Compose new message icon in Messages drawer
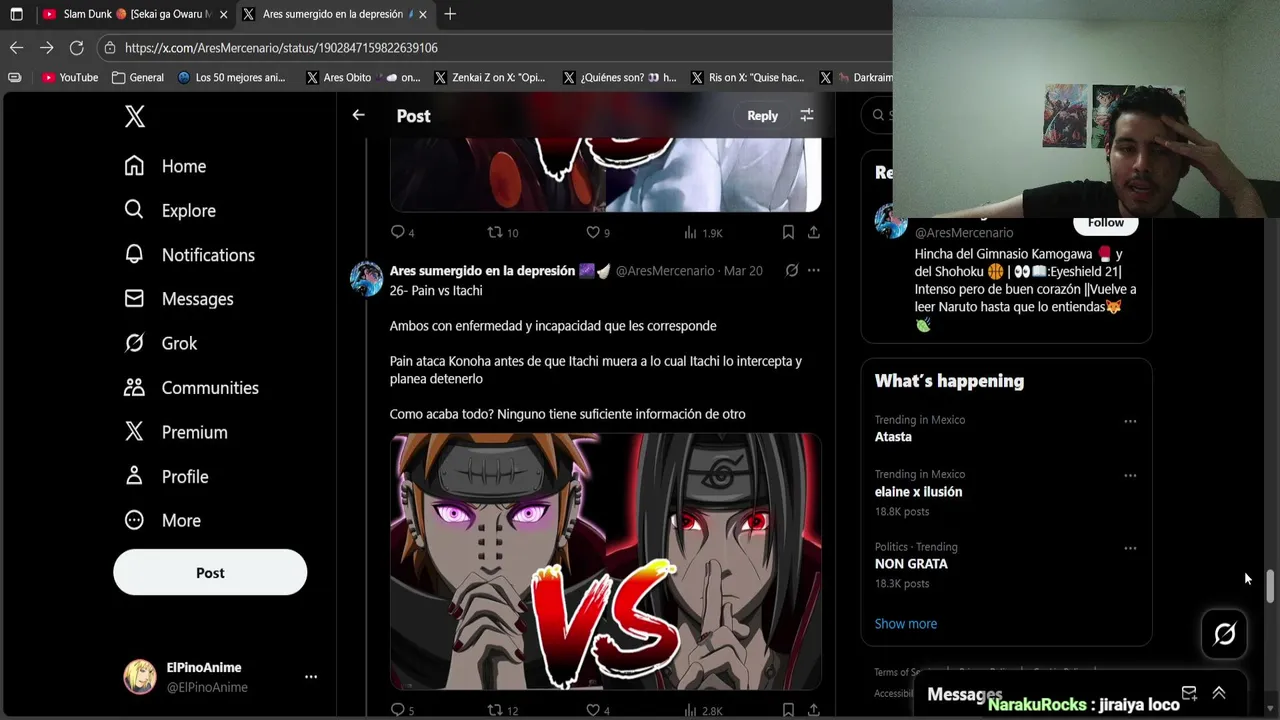The height and width of the screenshot is (720, 1280). 1189,693
